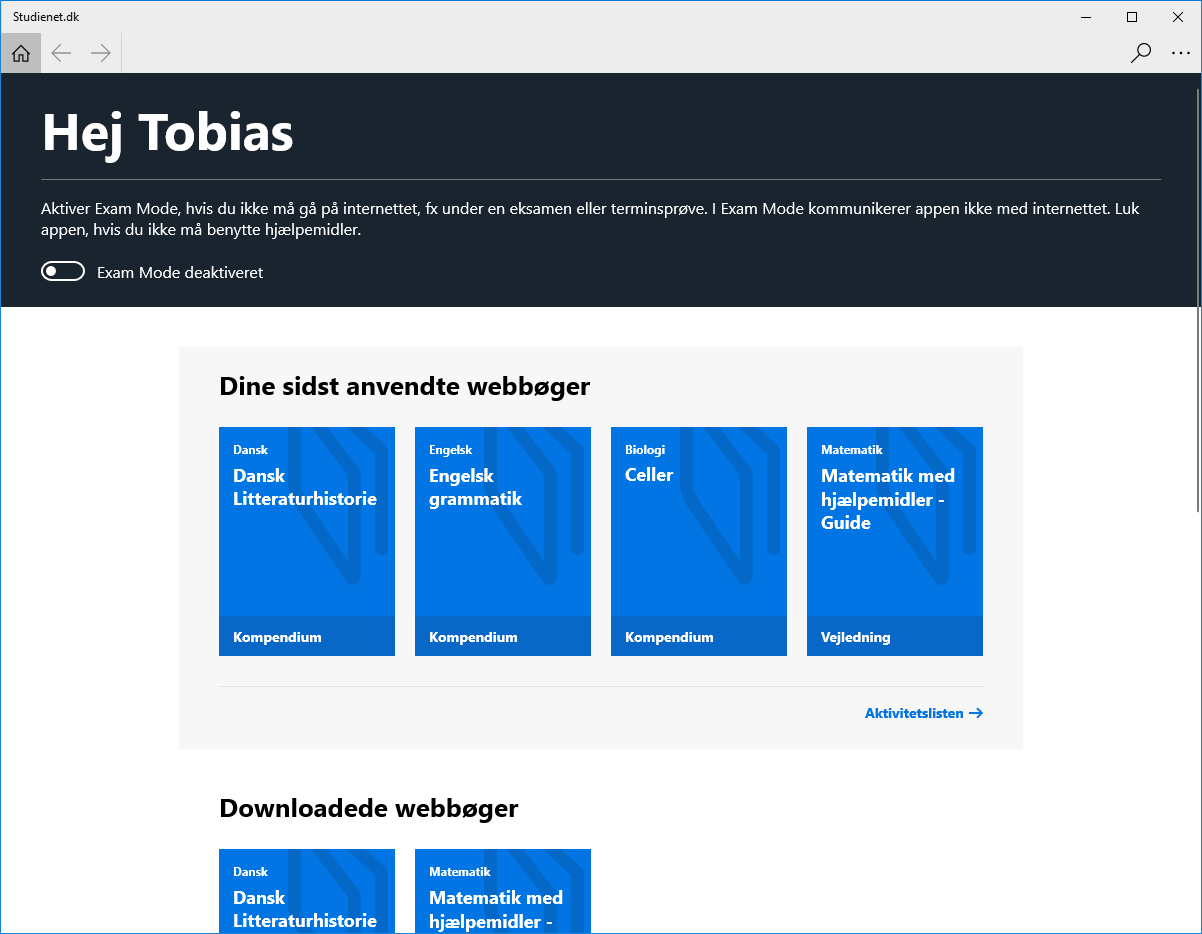Click the 'Hej Tobias' heading
Viewport: 1202px width, 934px height.
point(168,132)
